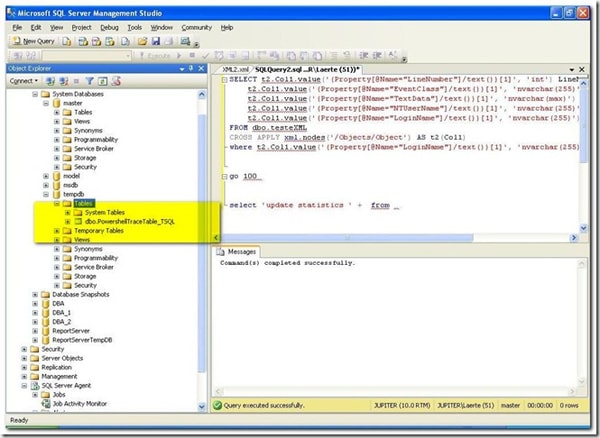Click the SQL Server Compact Query icon
The width and height of the screenshot is (600, 438).
click(x=125, y=41)
